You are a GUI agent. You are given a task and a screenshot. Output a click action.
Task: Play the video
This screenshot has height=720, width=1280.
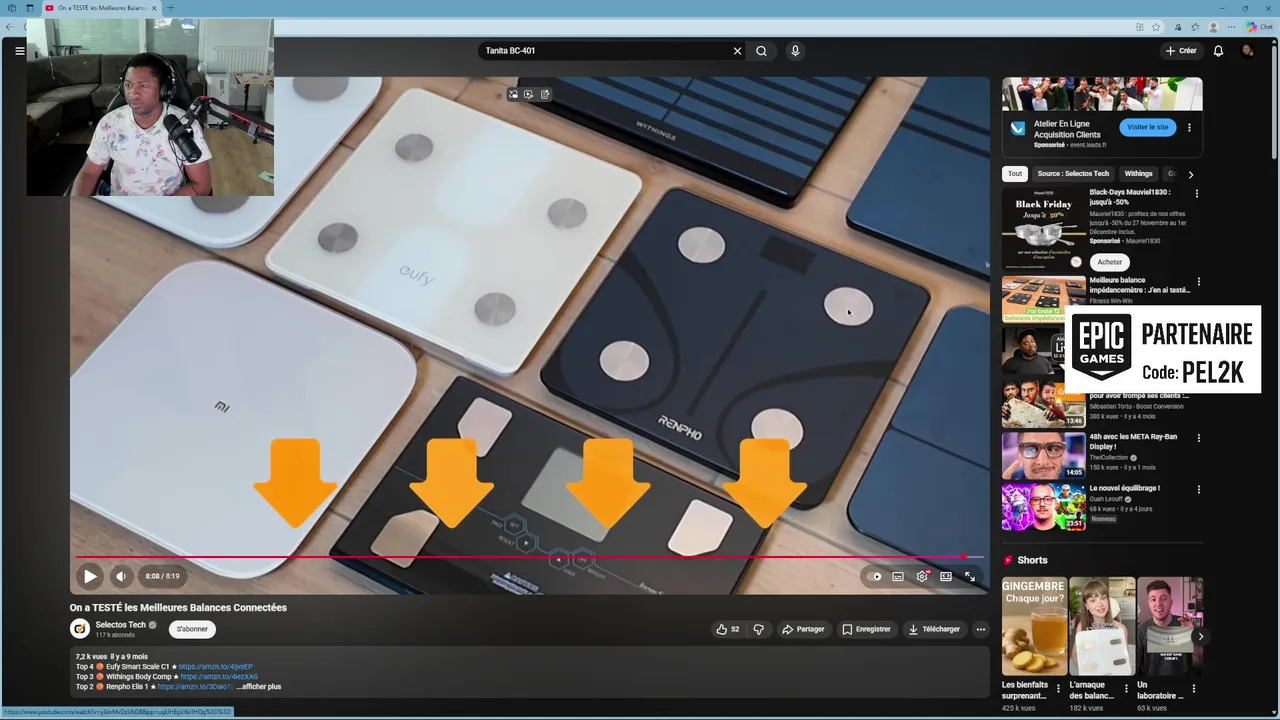tap(90, 576)
